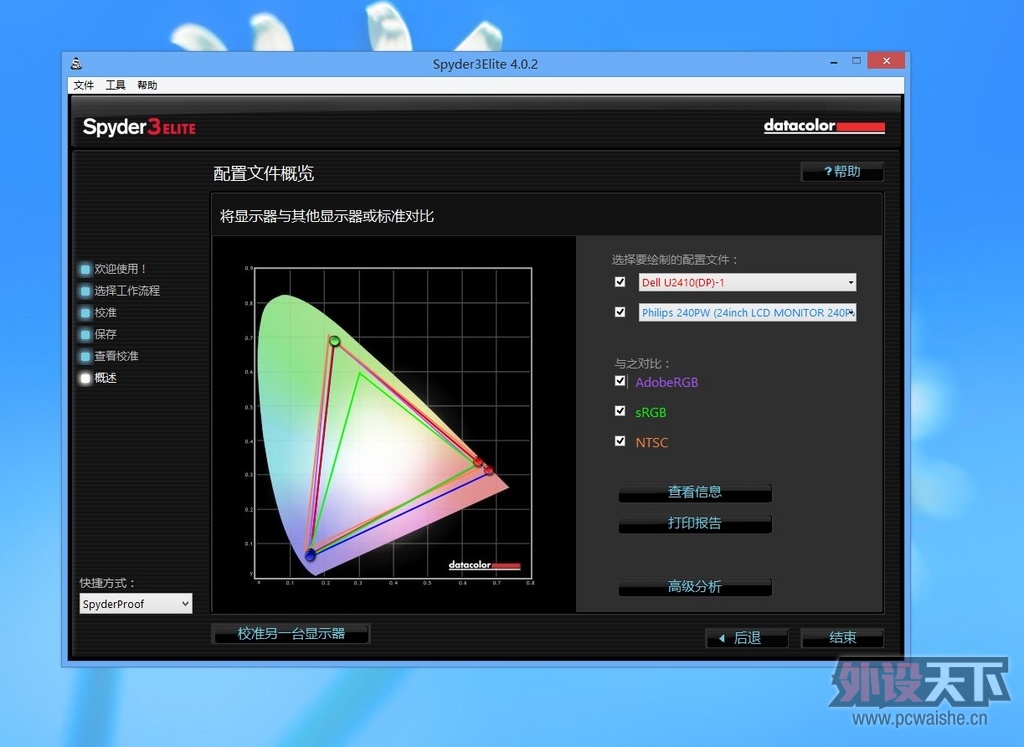Minimize the Spyder3Elite window

point(834,62)
